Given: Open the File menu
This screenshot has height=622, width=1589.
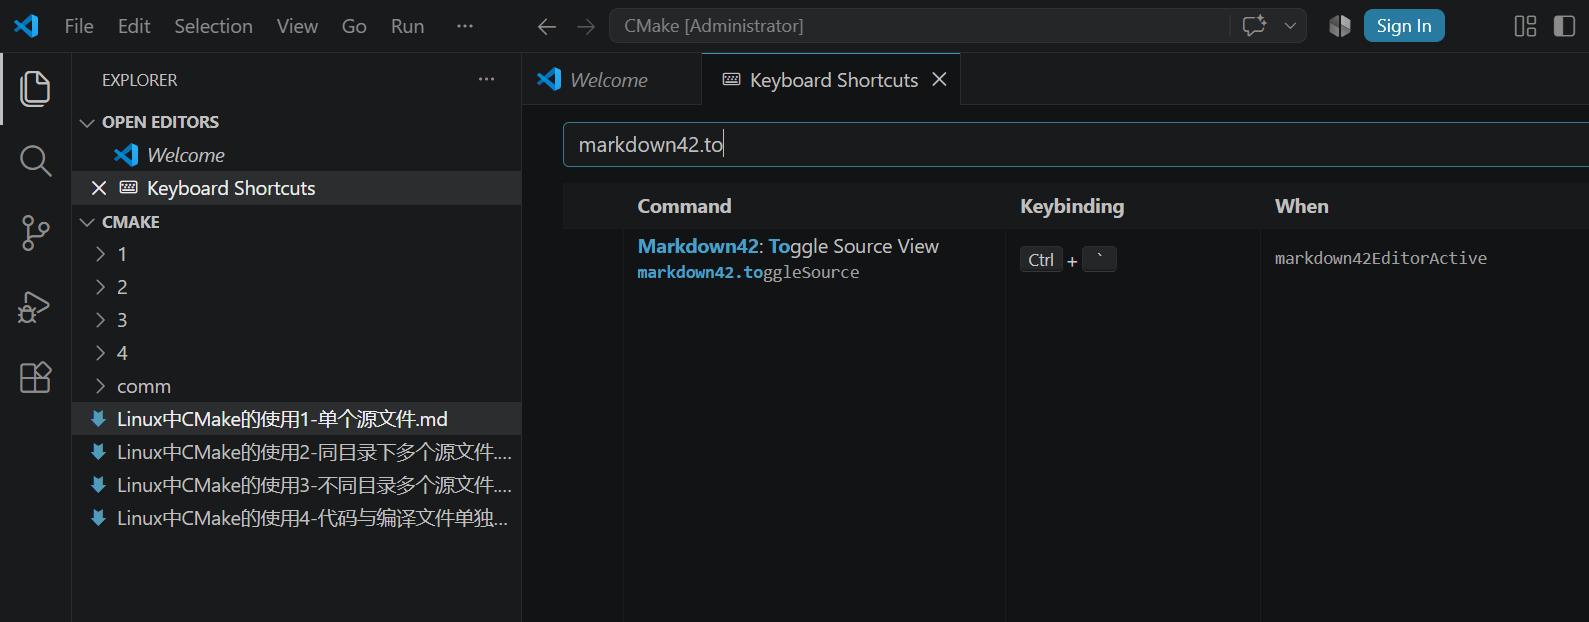Looking at the screenshot, I should [x=79, y=26].
